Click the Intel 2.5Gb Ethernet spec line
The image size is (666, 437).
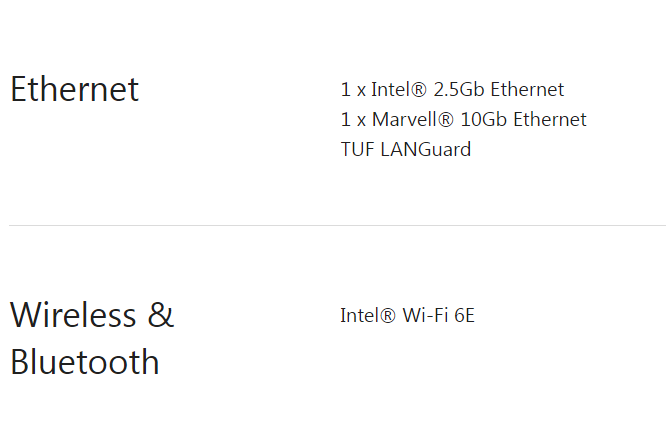(452, 89)
